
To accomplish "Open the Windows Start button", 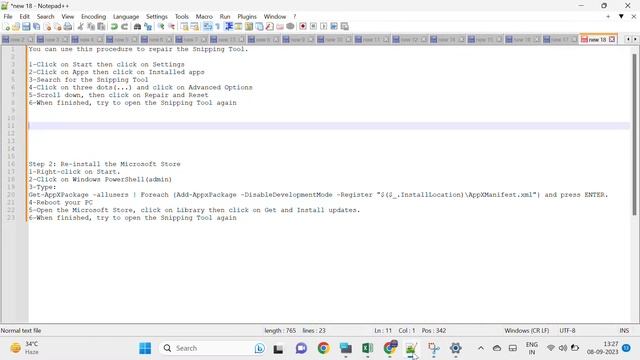I will pyautogui.click(x=145, y=348).
